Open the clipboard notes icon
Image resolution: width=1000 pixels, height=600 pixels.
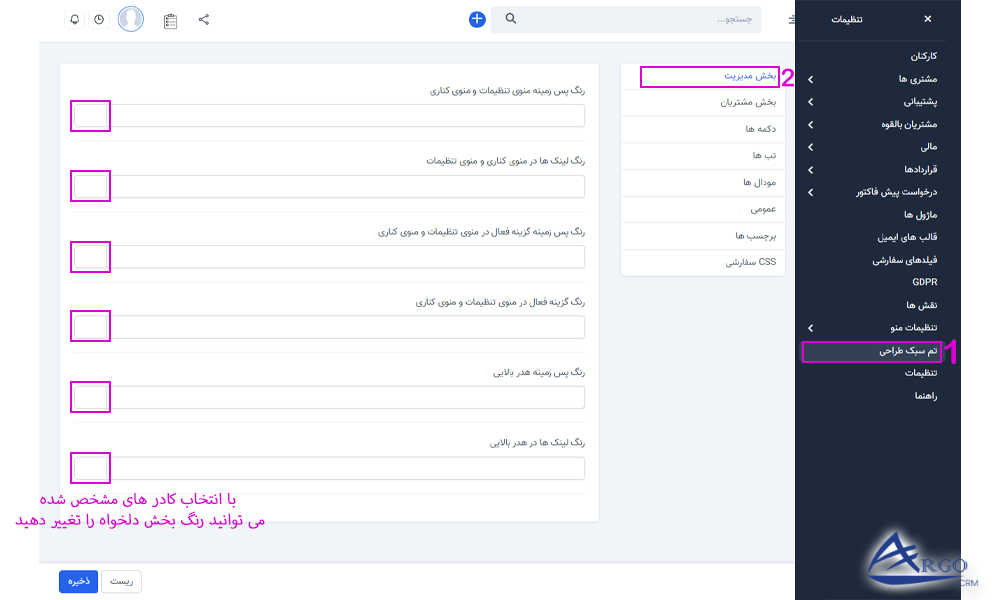pos(170,19)
